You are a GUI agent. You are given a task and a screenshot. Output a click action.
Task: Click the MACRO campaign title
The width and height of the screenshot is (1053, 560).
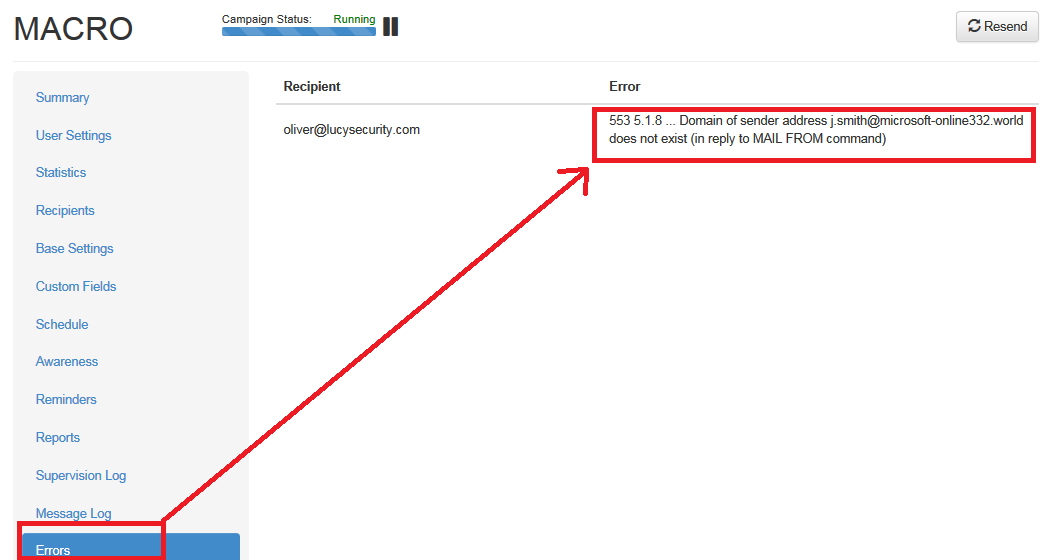pyautogui.click(x=73, y=29)
